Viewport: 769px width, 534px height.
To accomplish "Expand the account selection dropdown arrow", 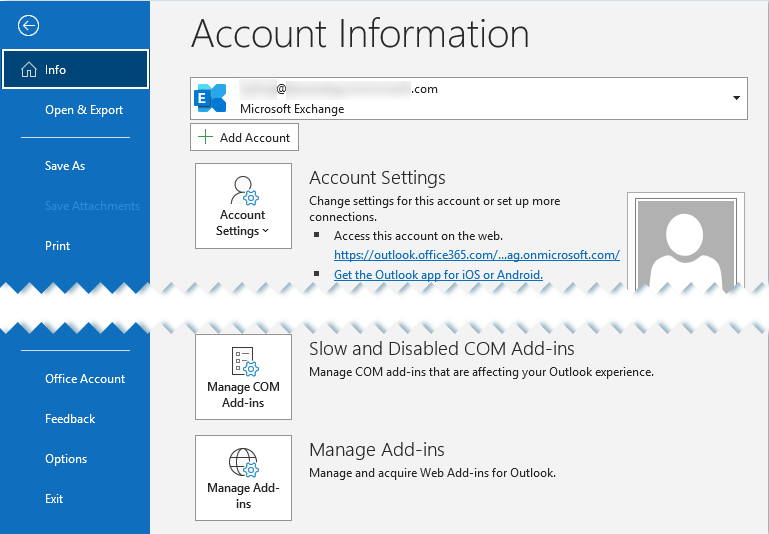I will pyautogui.click(x=736, y=98).
